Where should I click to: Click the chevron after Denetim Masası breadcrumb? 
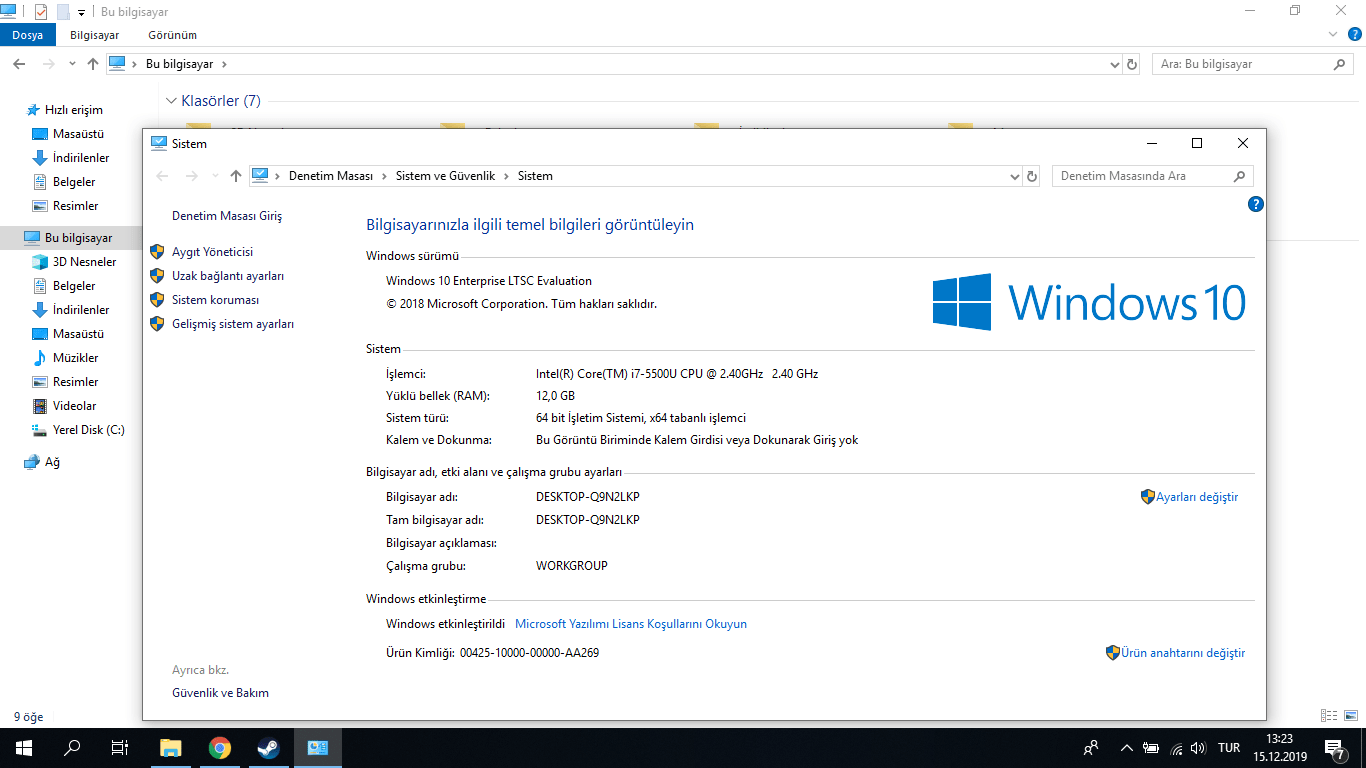coord(383,176)
